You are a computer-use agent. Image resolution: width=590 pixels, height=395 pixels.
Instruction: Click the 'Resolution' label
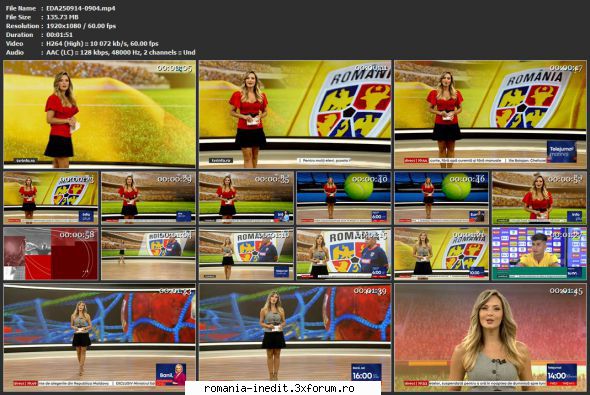[x=22, y=26]
